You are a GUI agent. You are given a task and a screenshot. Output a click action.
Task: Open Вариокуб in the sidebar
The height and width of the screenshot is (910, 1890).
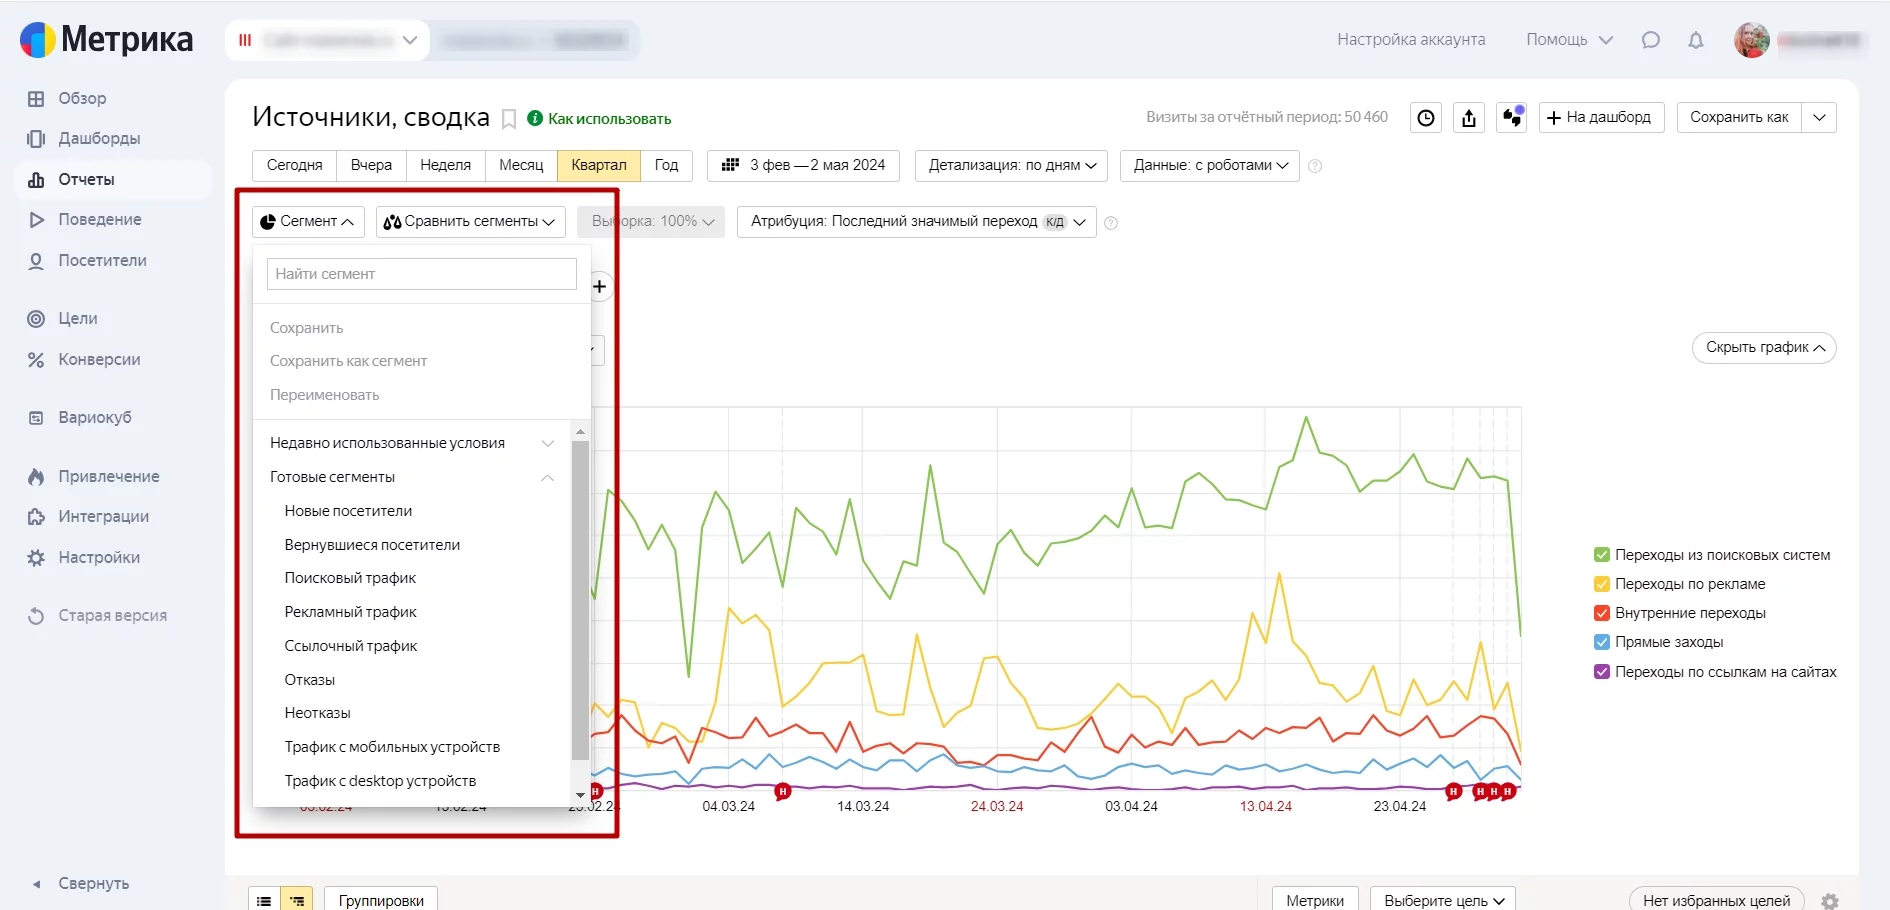coord(95,417)
